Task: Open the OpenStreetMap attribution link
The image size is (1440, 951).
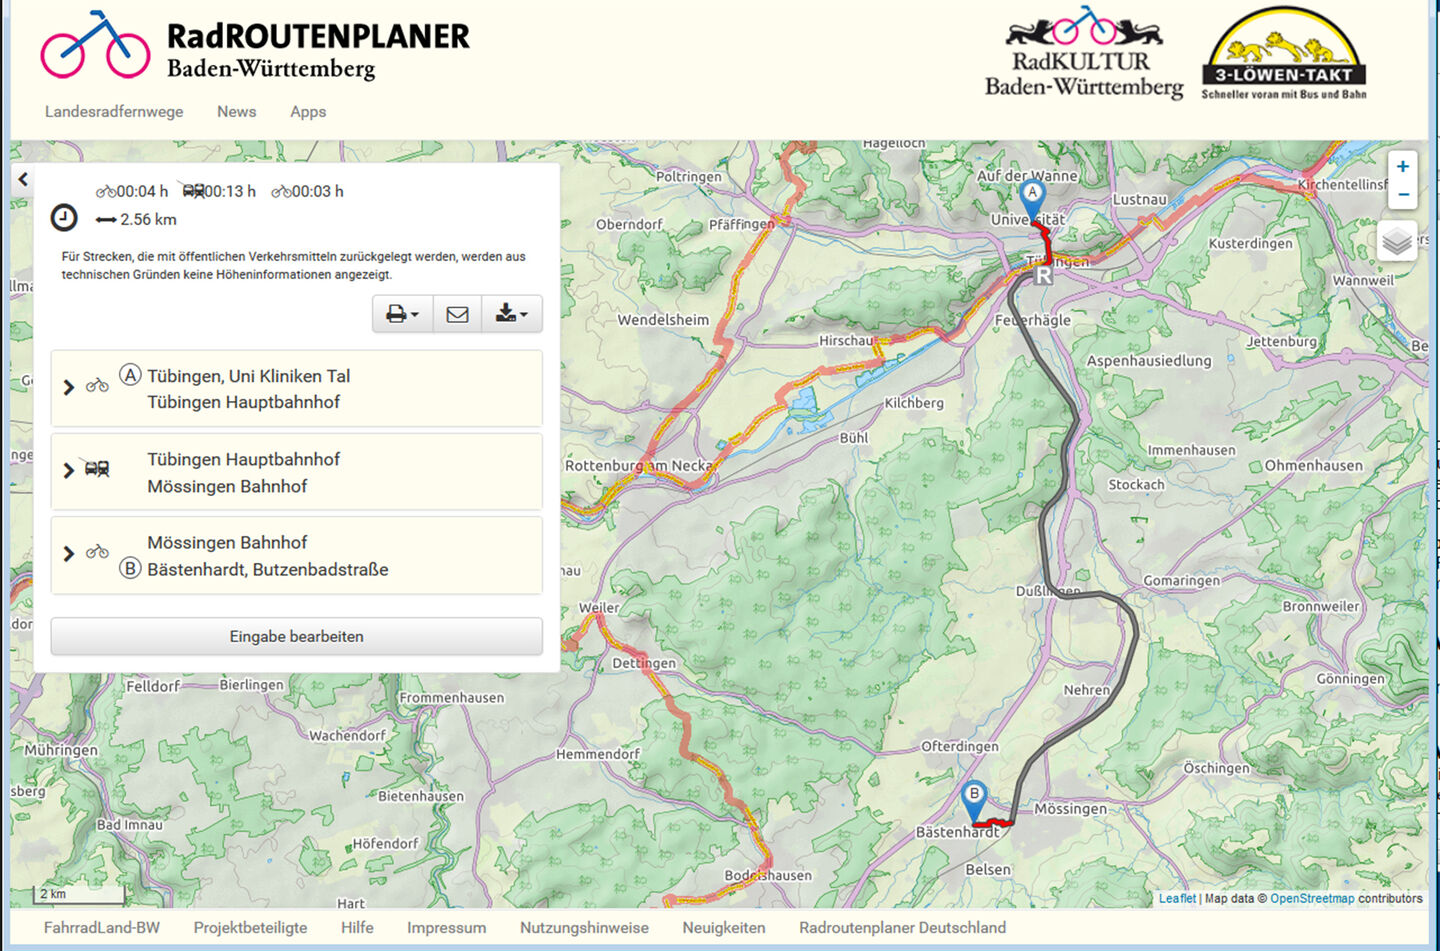Action: tap(1311, 898)
